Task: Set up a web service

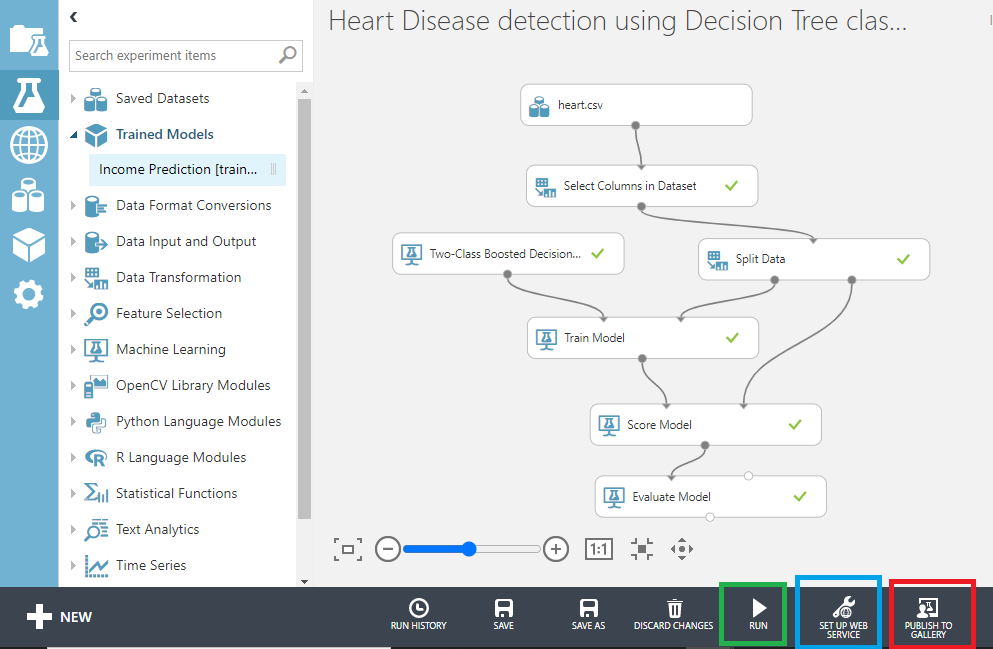Action: (838, 612)
